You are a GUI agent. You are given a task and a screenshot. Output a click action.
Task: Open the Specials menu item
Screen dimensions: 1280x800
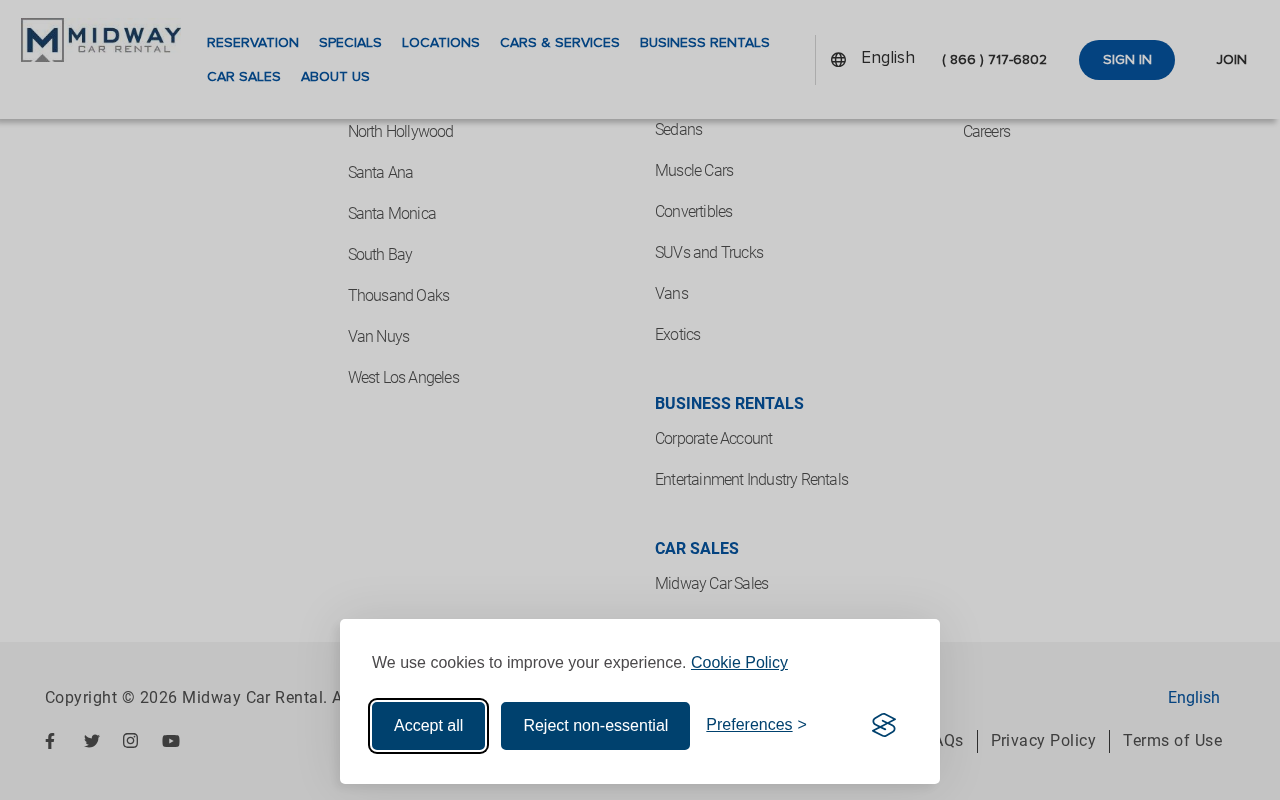point(350,43)
